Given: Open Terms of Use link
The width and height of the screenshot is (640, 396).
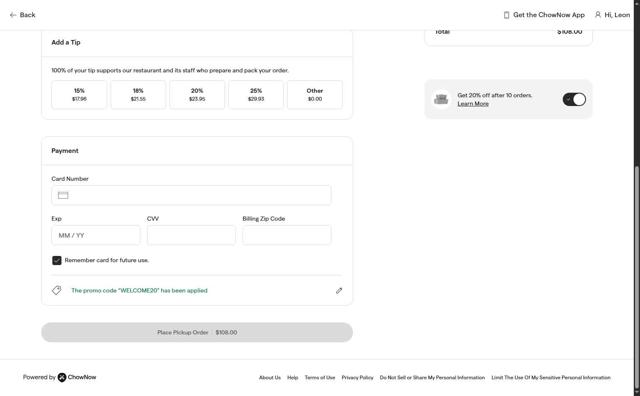Looking at the screenshot, I should click(320, 378).
